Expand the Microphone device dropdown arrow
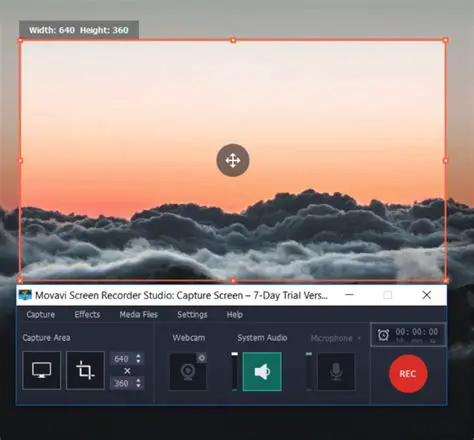Image resolution: width=474 pixels, height=440 pixels. tap(359, 338)
